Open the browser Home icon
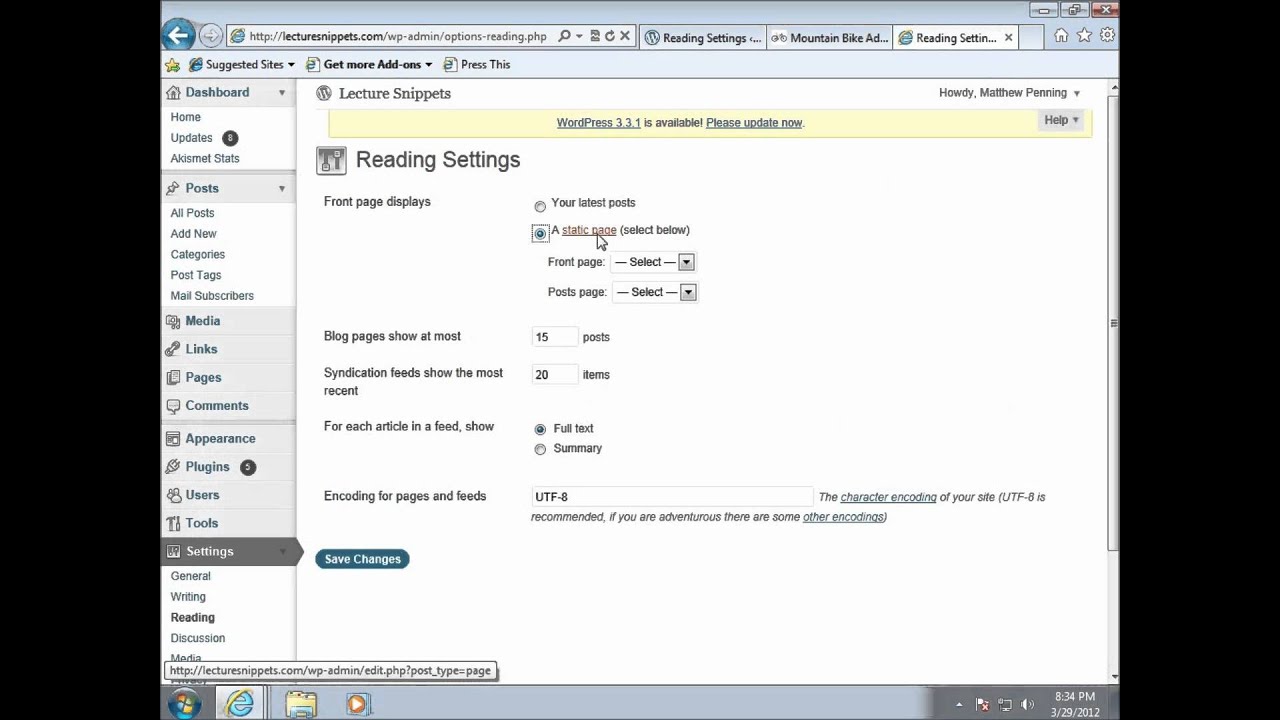The image size is (1280, 720). (x=1061, y=36)
